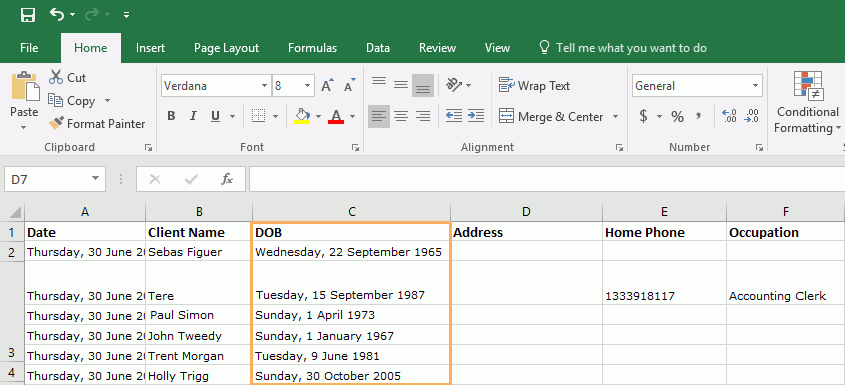Open the Clipboard pane launcher
This screenshot has height=385, width=845.
tap(148, 147)
